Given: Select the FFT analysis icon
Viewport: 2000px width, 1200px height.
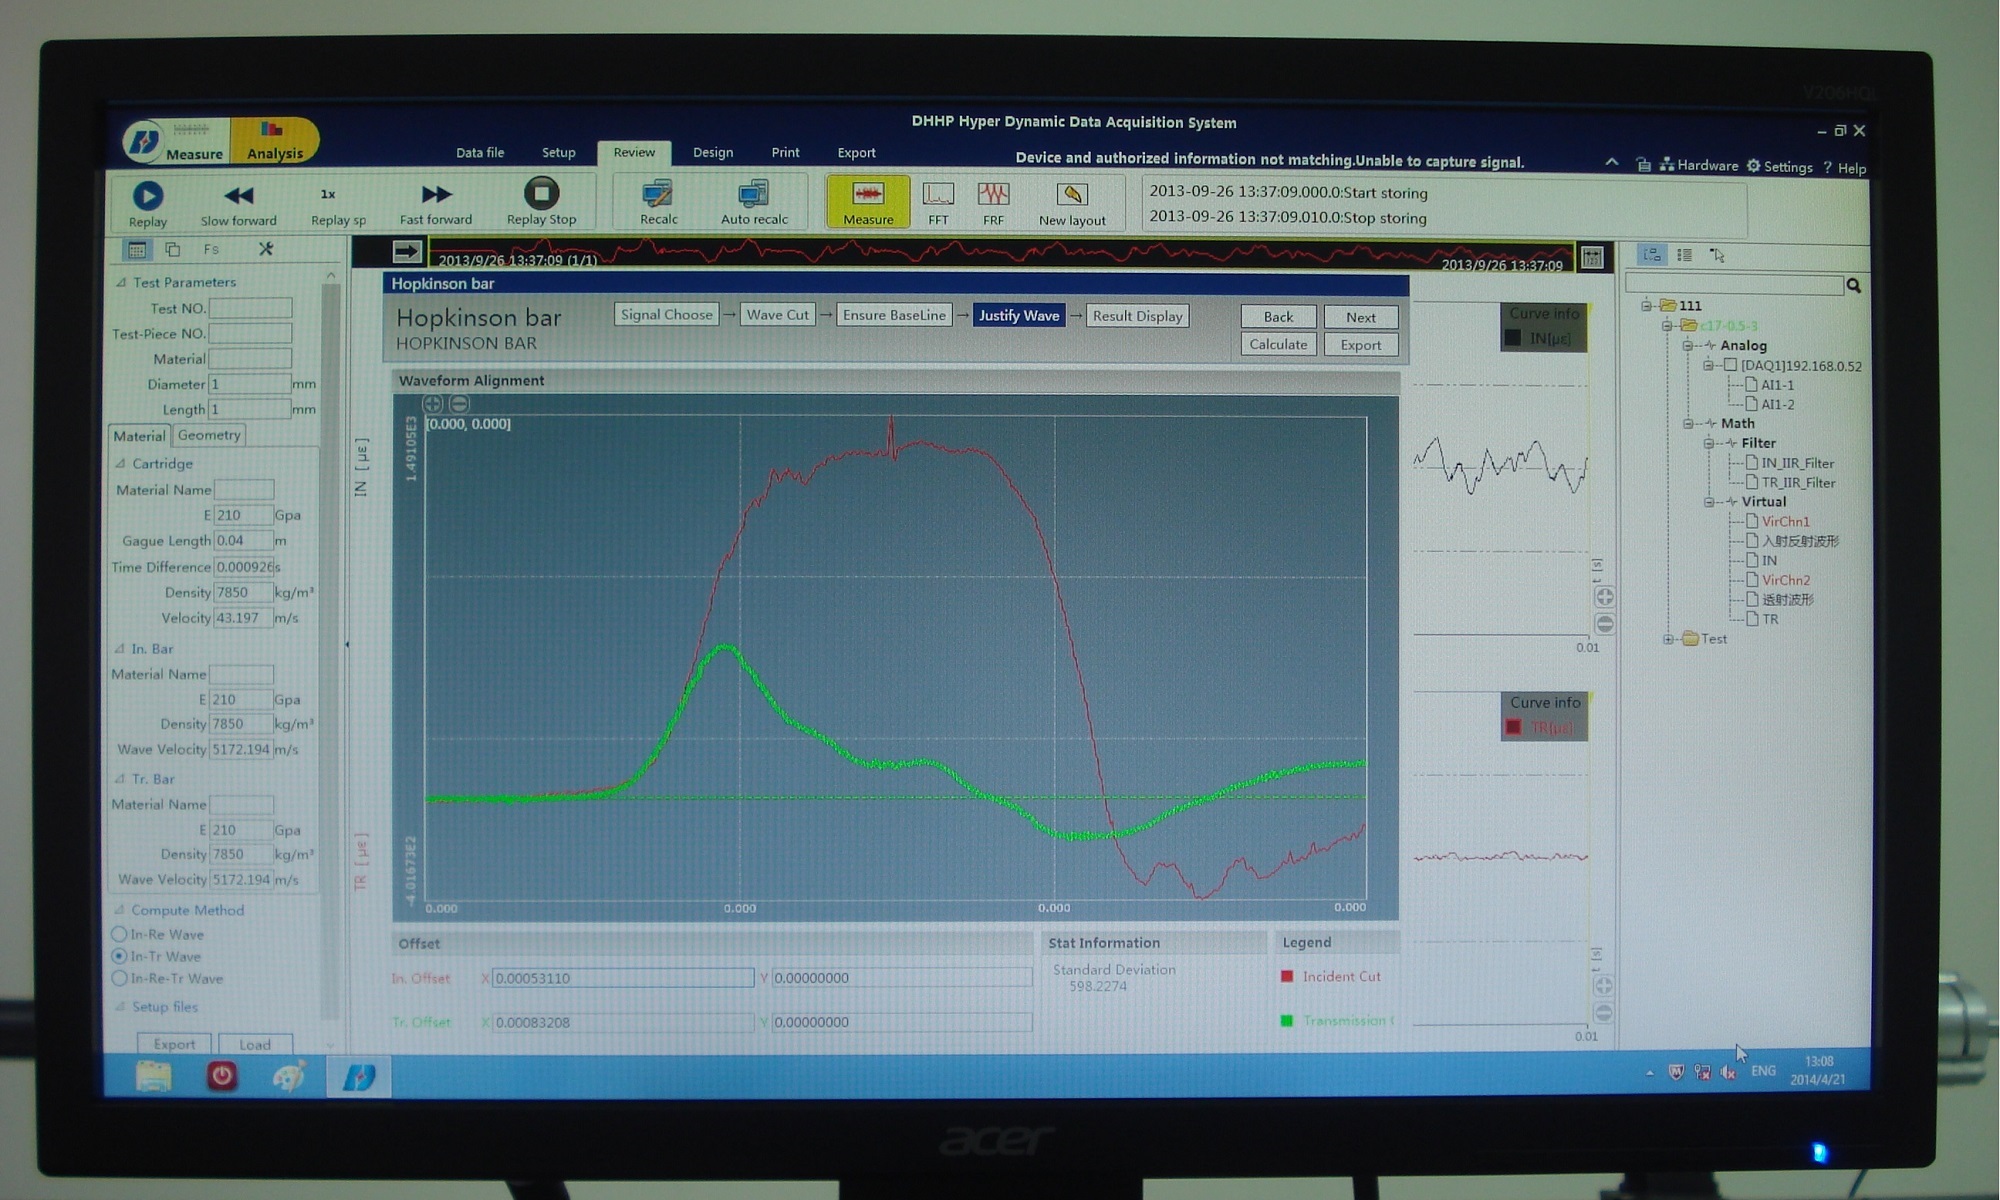Looking at the screenshot, I should tap(938, 194).
